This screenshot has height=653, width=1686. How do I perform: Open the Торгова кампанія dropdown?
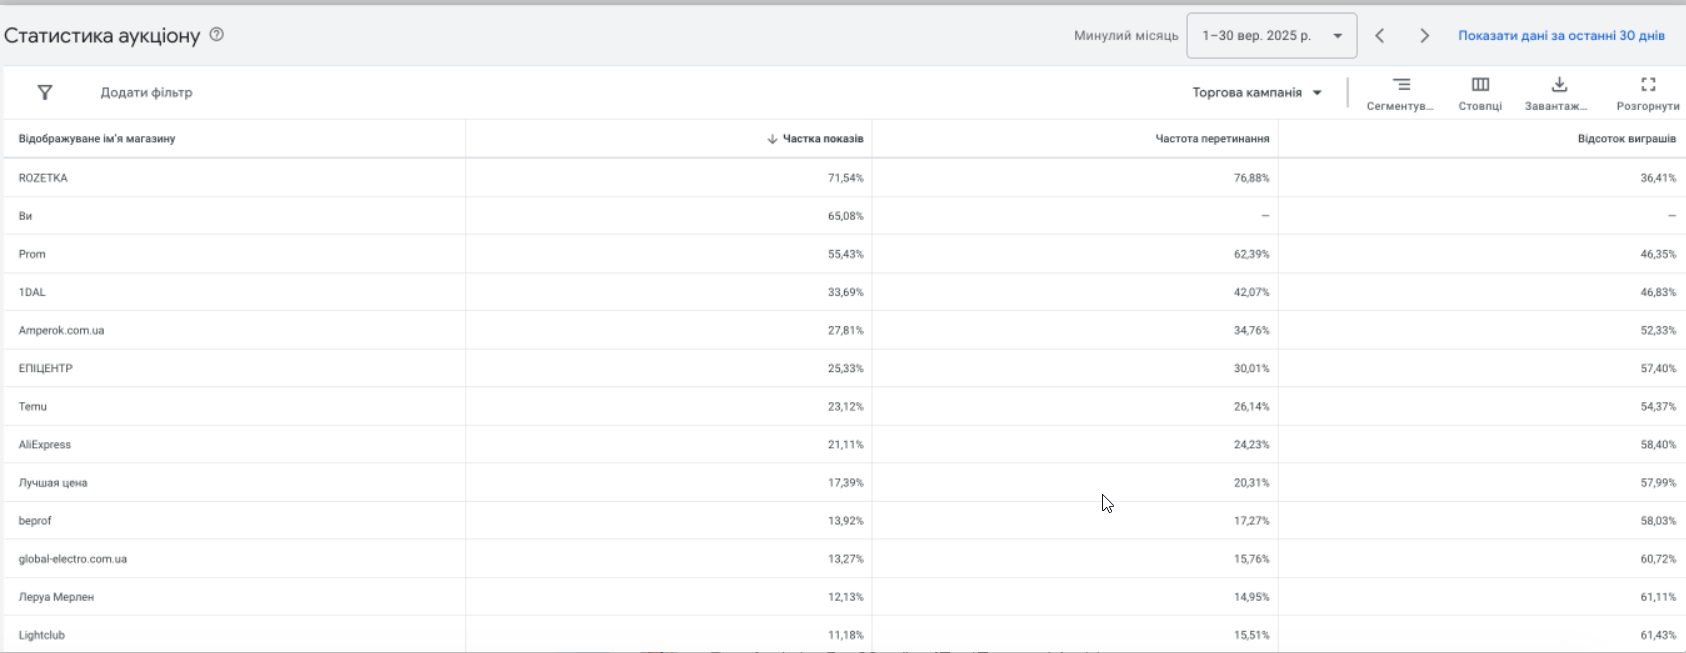coord(1257,93)
